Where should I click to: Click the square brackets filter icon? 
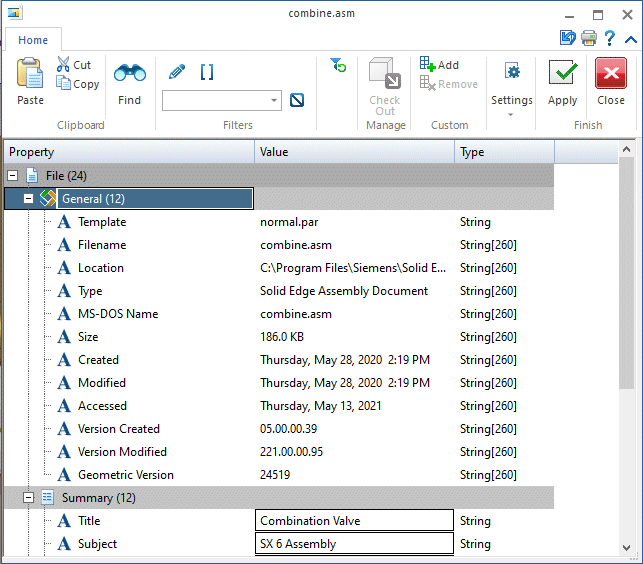[207, 72]
